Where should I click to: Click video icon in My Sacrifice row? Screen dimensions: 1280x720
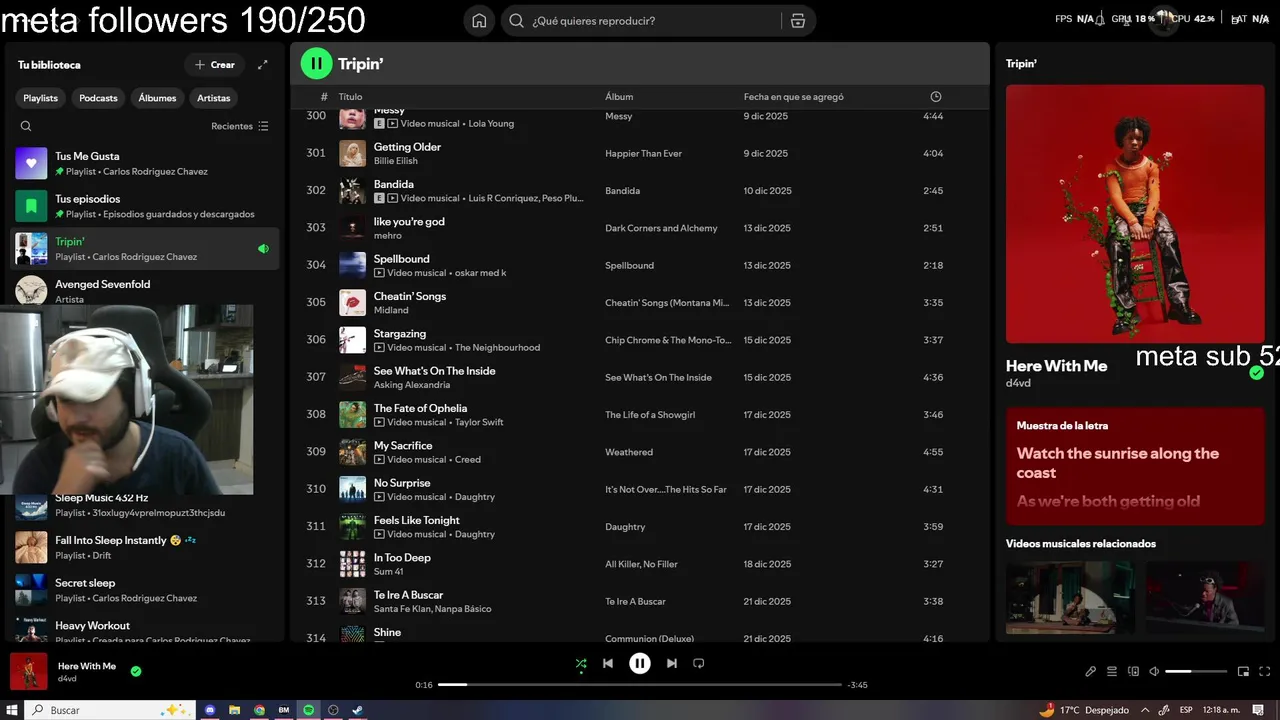pyautogui.click(x=379, y=460)
